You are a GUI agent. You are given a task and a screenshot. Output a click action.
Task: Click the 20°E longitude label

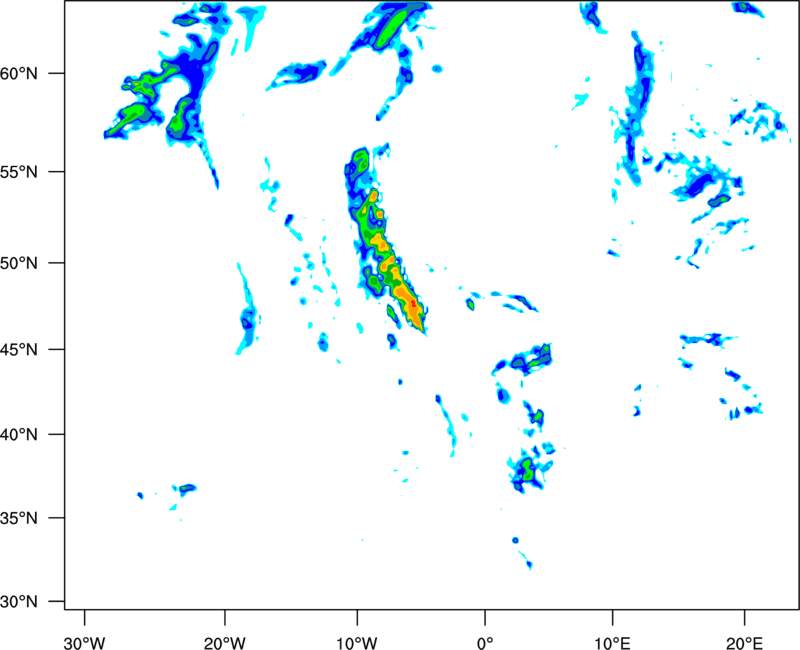[x=744, y=643]
